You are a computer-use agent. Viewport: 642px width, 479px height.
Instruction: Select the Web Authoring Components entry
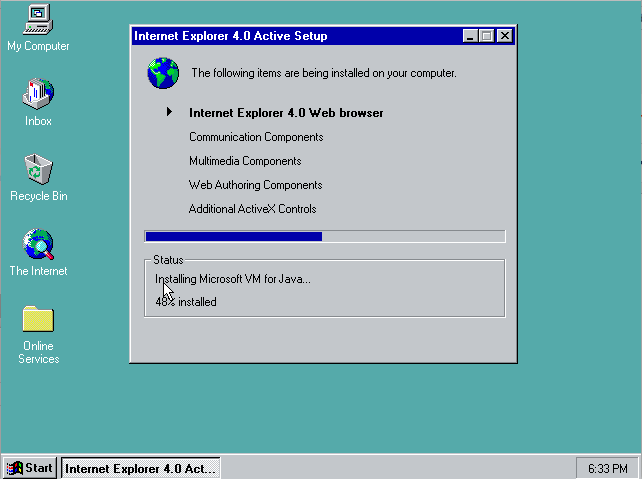coord(255,185)
